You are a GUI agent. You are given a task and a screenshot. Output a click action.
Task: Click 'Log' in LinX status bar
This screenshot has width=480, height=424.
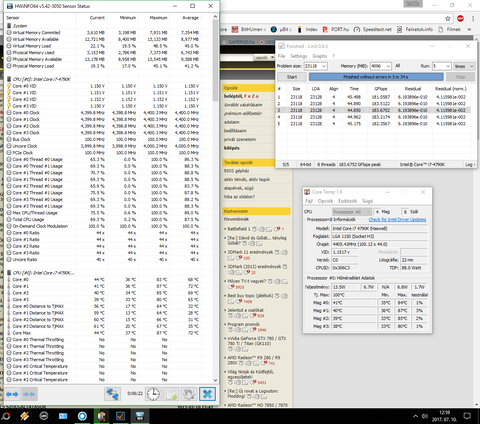click(x=469, y=164)
